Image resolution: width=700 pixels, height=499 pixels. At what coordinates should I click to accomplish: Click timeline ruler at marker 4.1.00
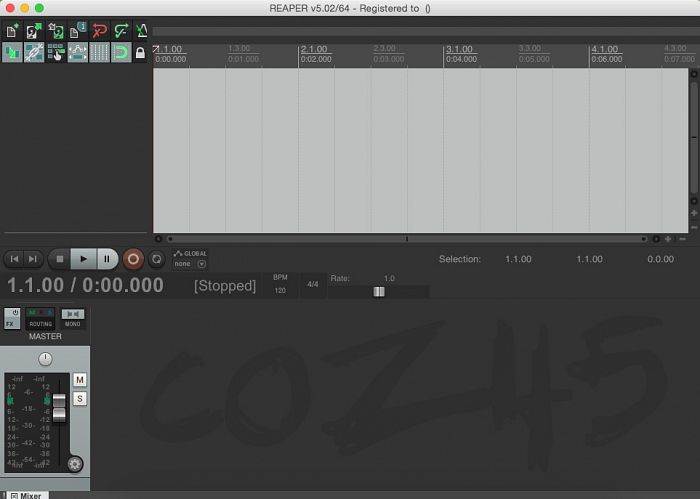(x=604, y=49)
